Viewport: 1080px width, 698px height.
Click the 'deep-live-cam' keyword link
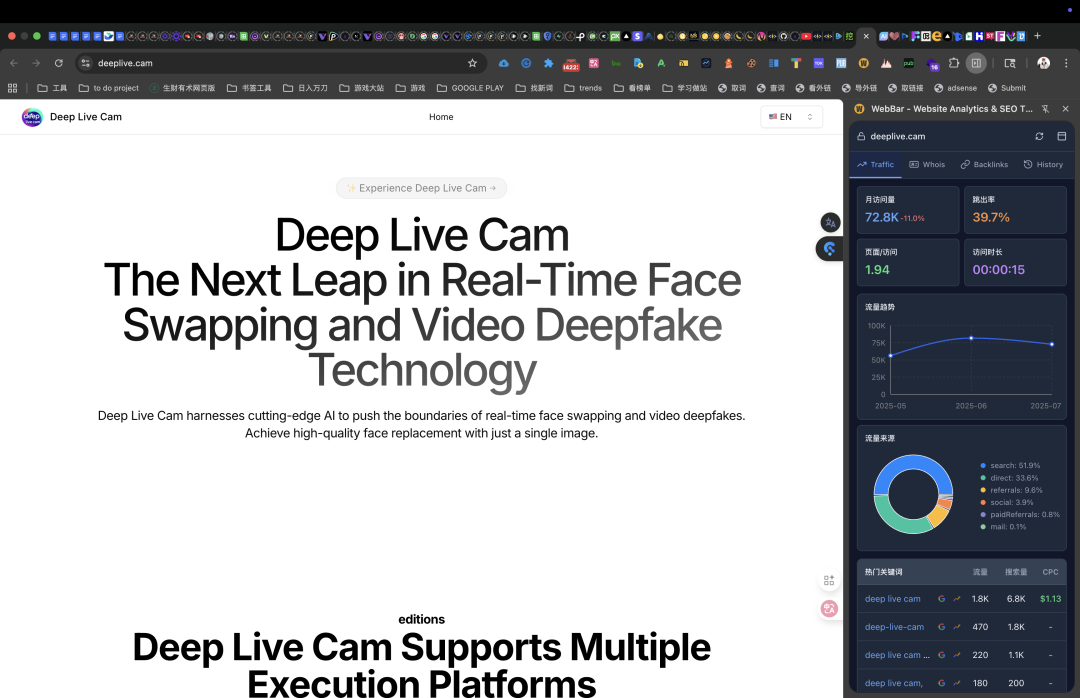click(x=895, y=627)
